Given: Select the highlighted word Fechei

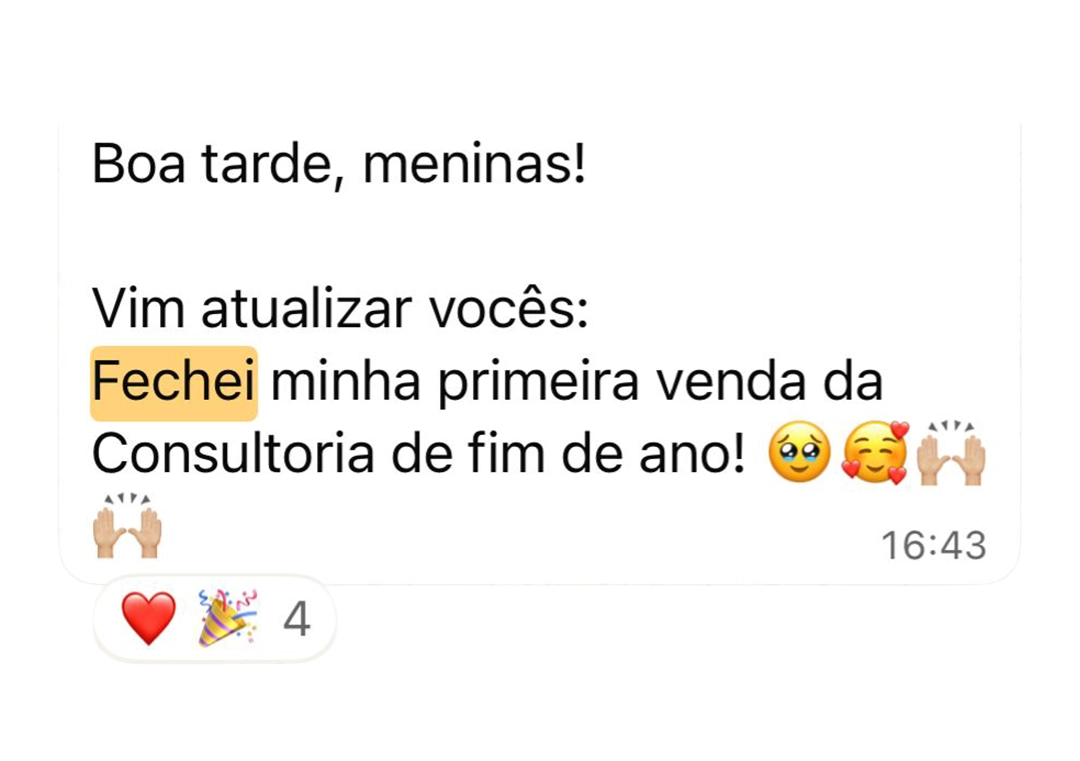Looking at the screenshot, I should [174, 383].
